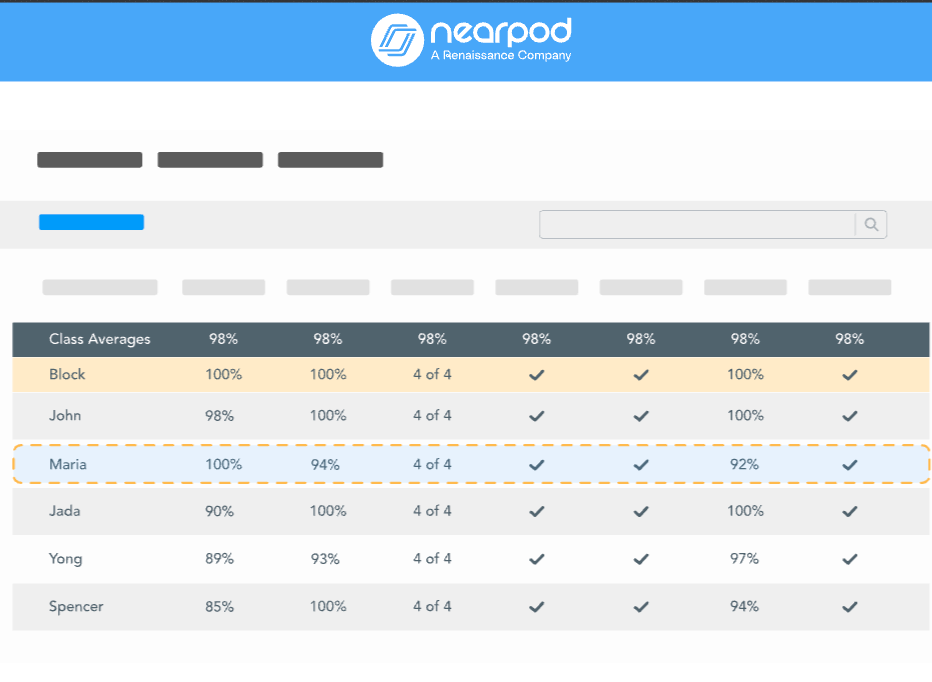Click Spencer's 85% score cell
Image resolution: width=932 pixels, height=682 pixels.
[x=219, y=606]
